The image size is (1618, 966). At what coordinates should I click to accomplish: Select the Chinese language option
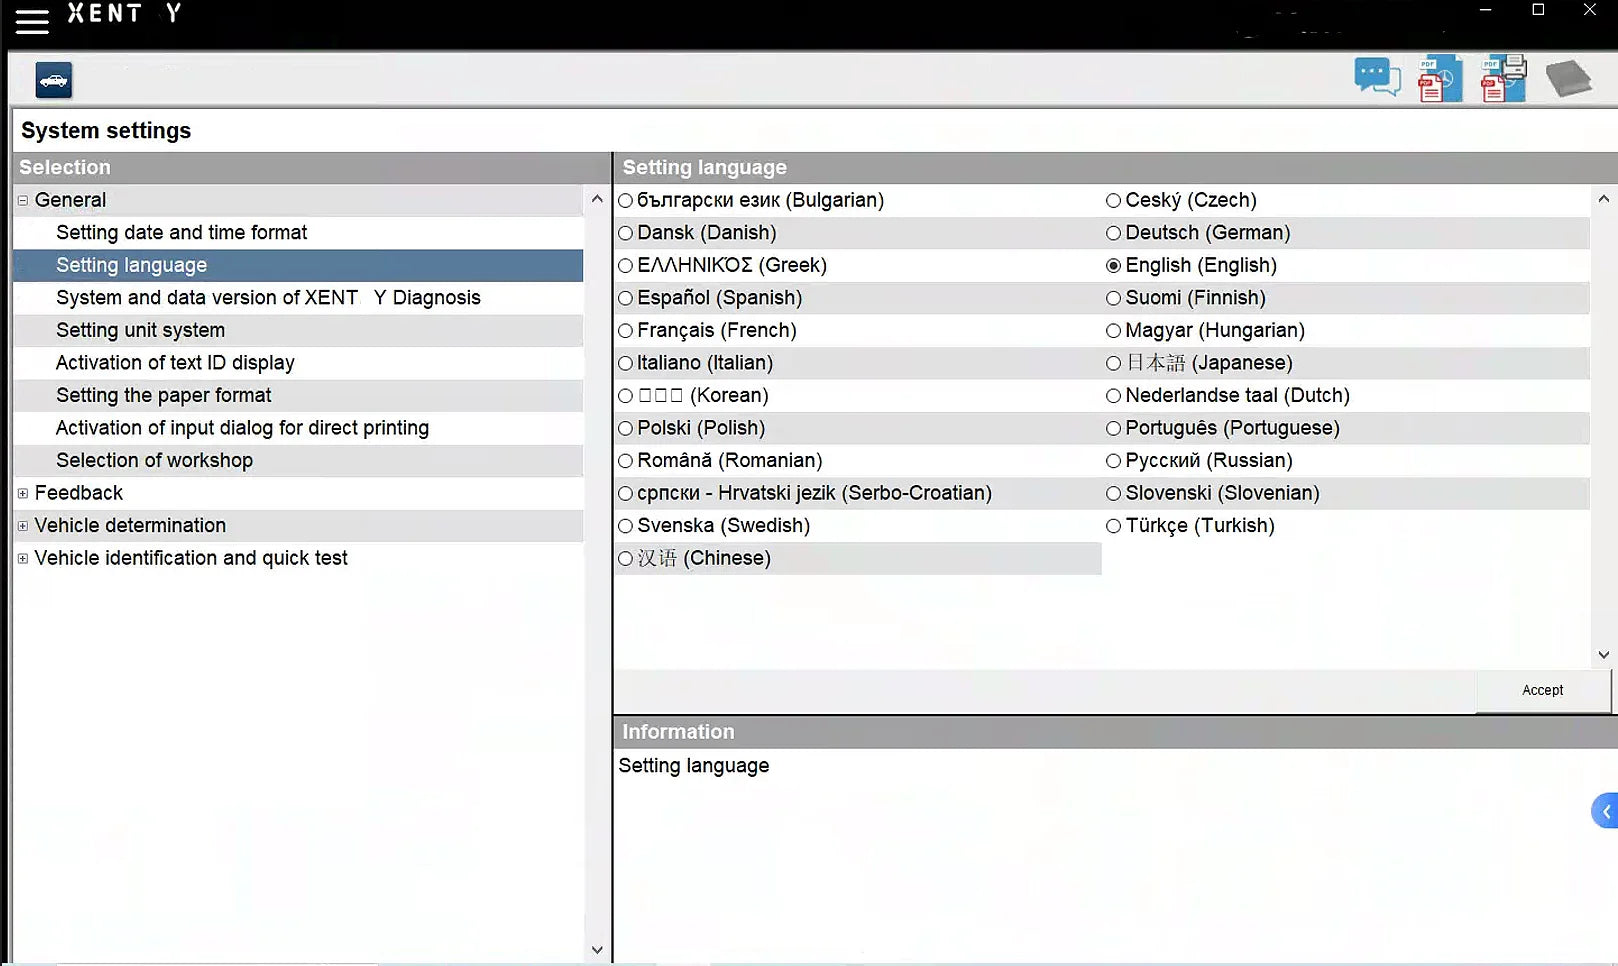[x=626, y=559]
